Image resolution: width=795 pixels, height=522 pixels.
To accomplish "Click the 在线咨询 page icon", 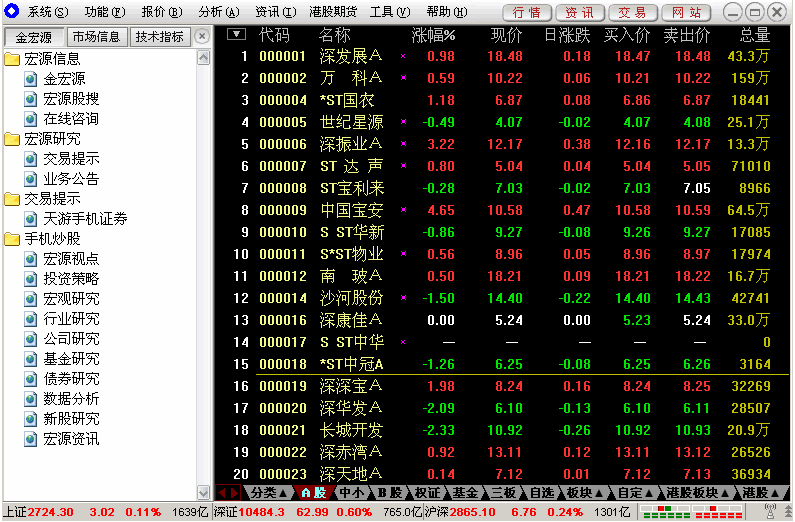I will 31,119.
